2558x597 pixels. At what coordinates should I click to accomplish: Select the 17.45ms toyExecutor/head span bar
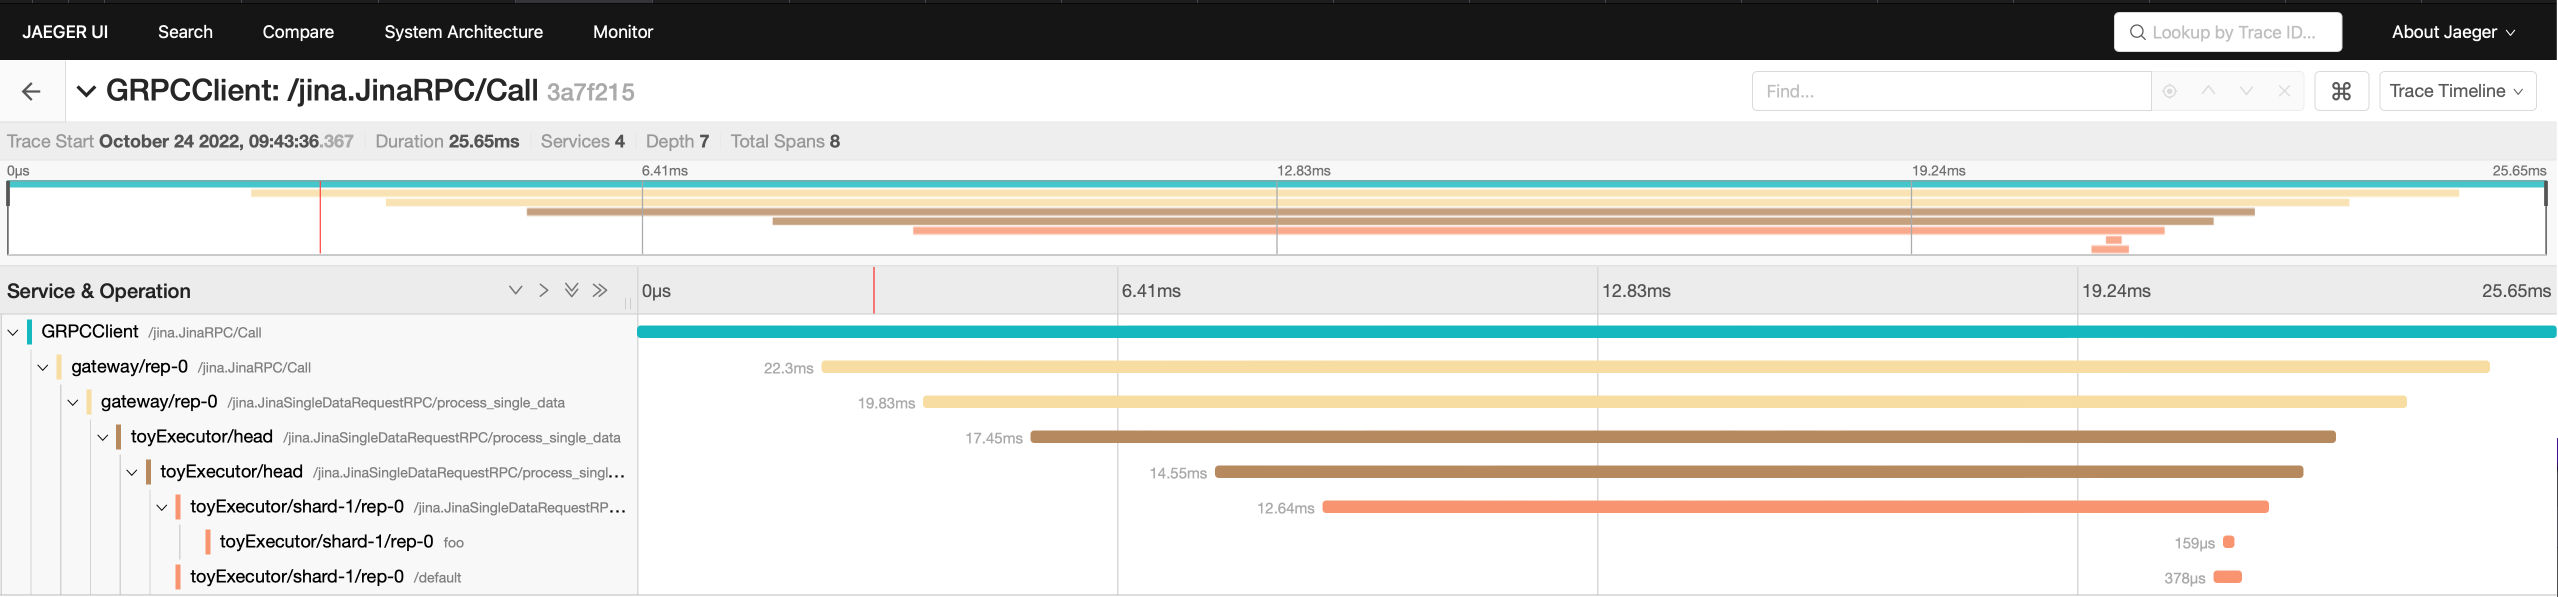point(1683,437)
